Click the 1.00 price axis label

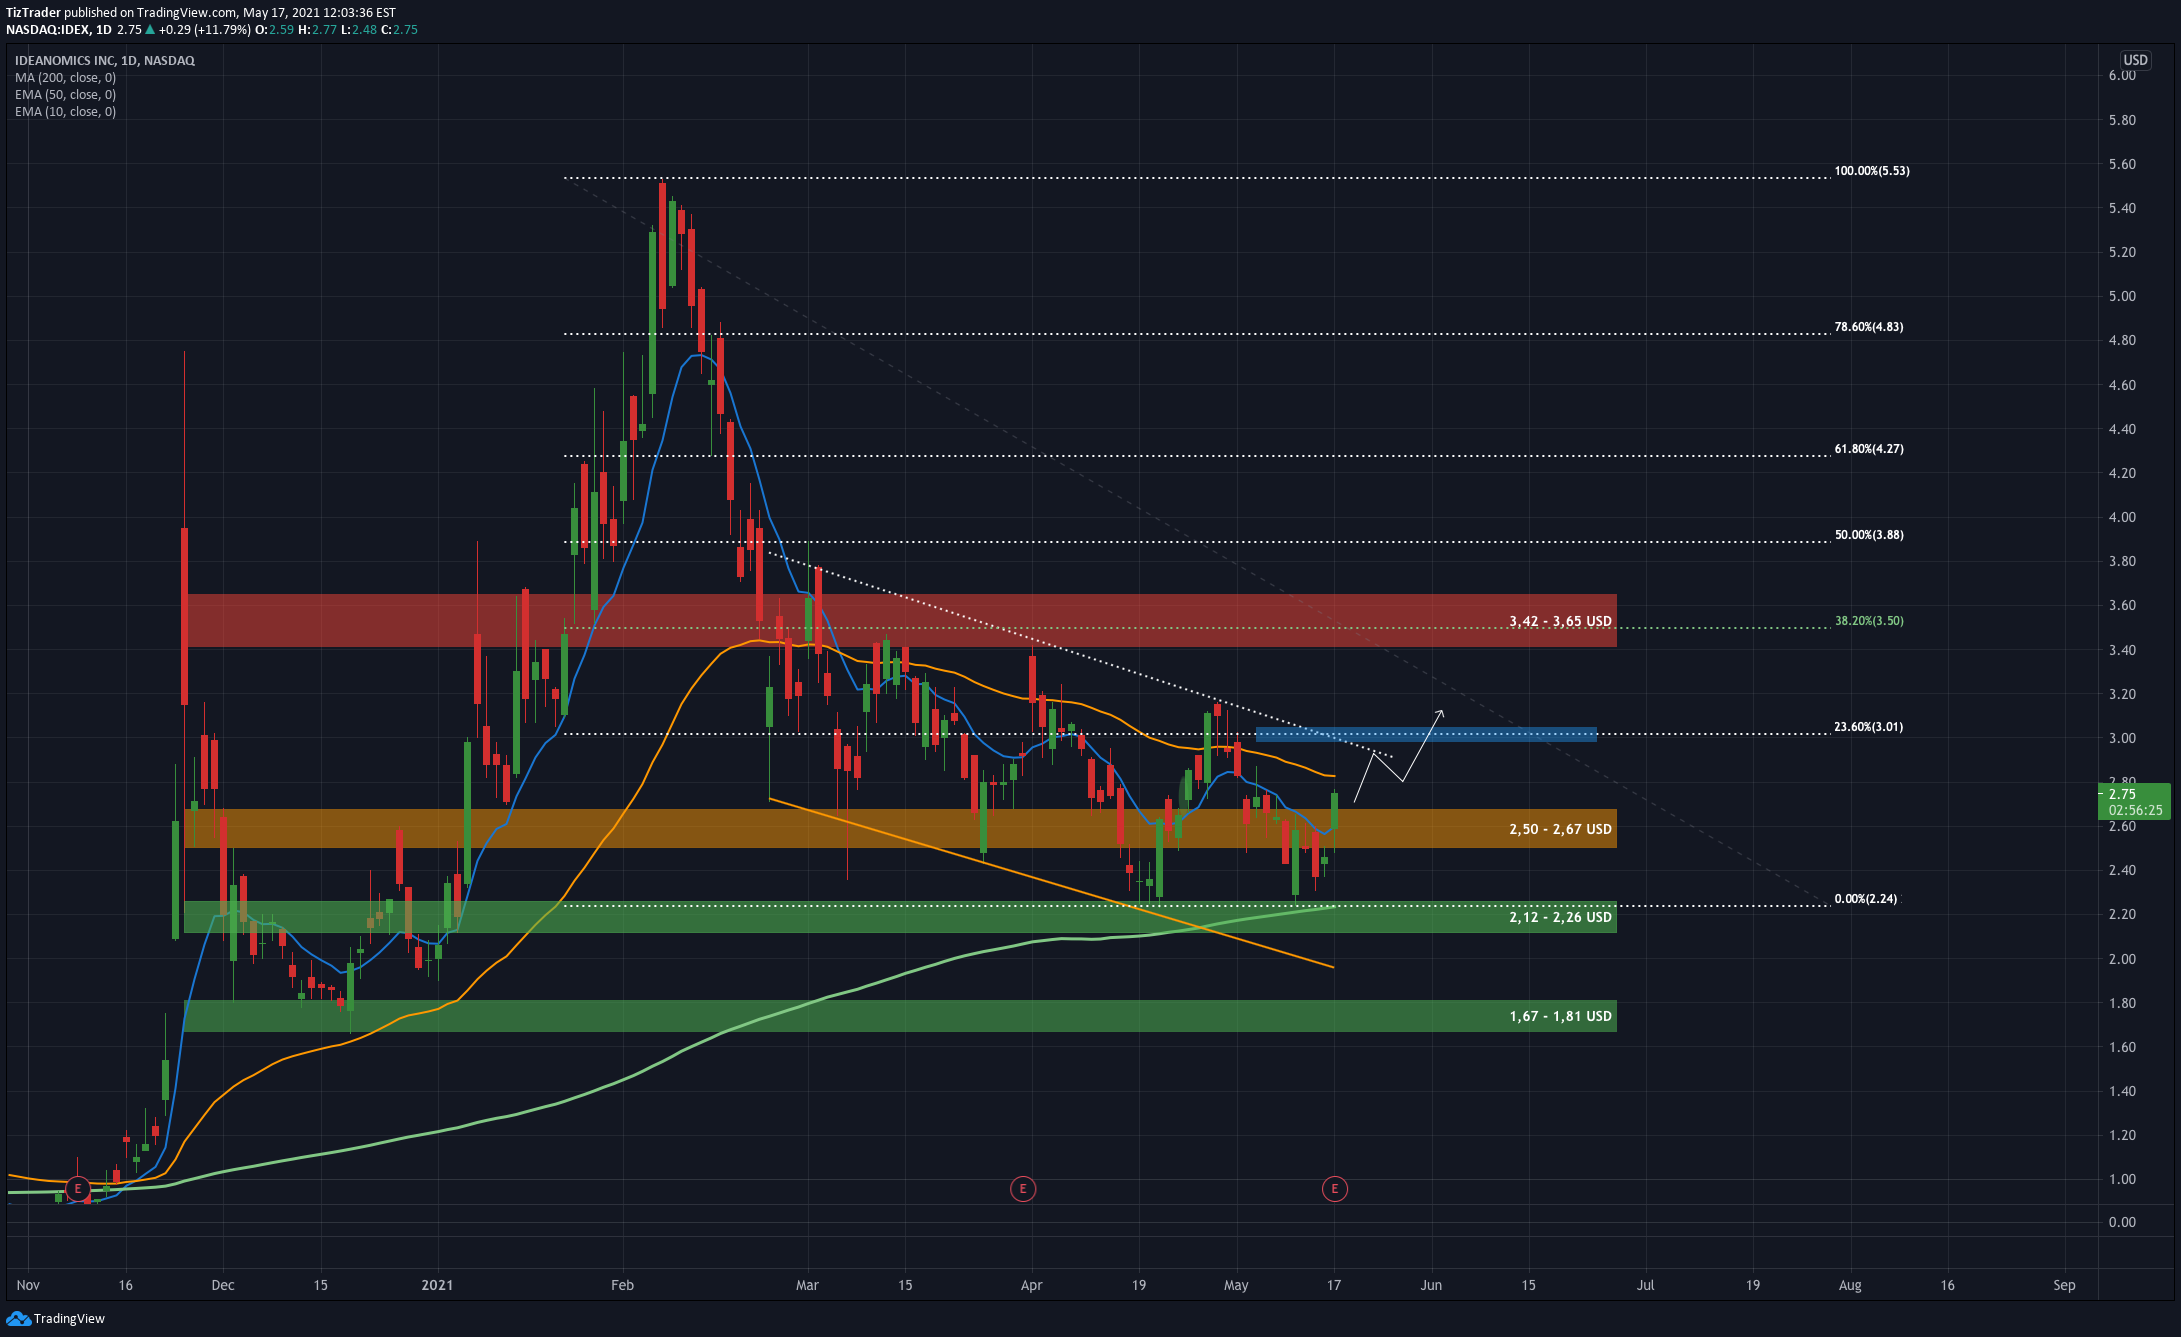pyautogui.click(x=2122, y=1179)
